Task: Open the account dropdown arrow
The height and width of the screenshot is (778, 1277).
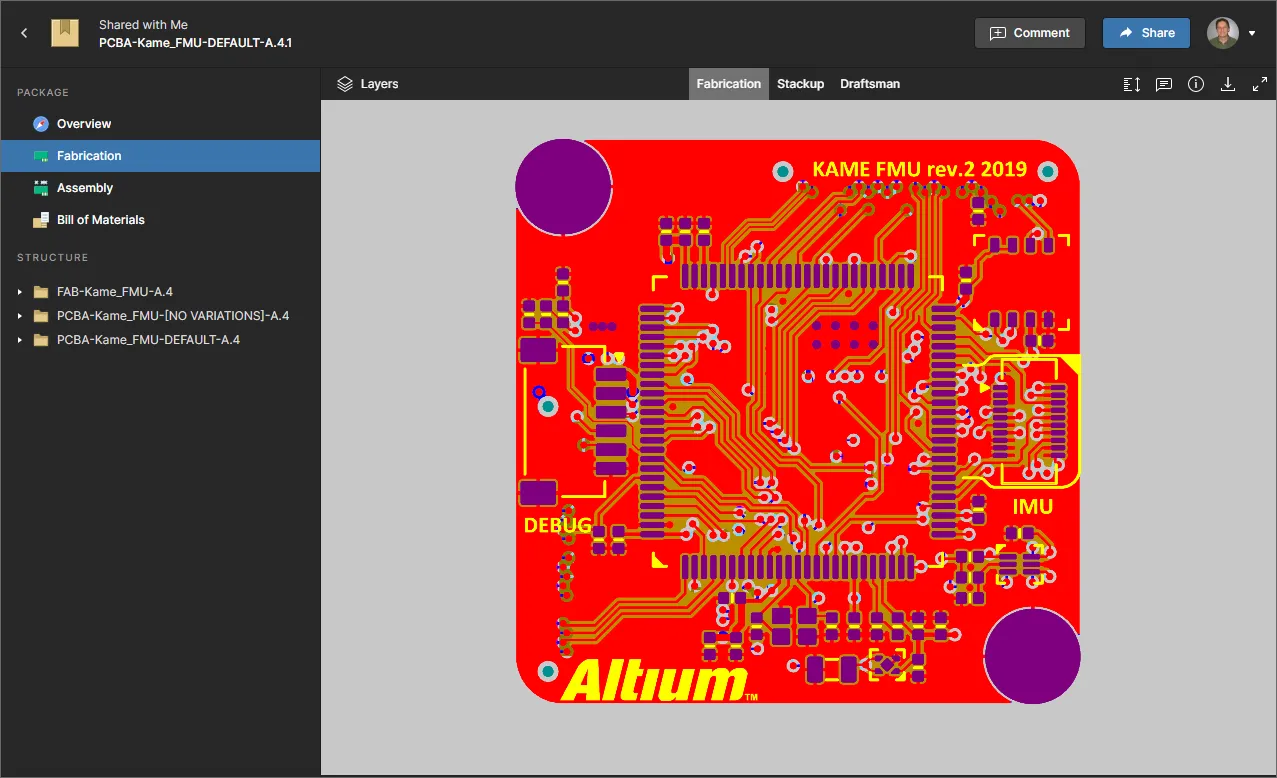Action: [x=1252, y=33]
